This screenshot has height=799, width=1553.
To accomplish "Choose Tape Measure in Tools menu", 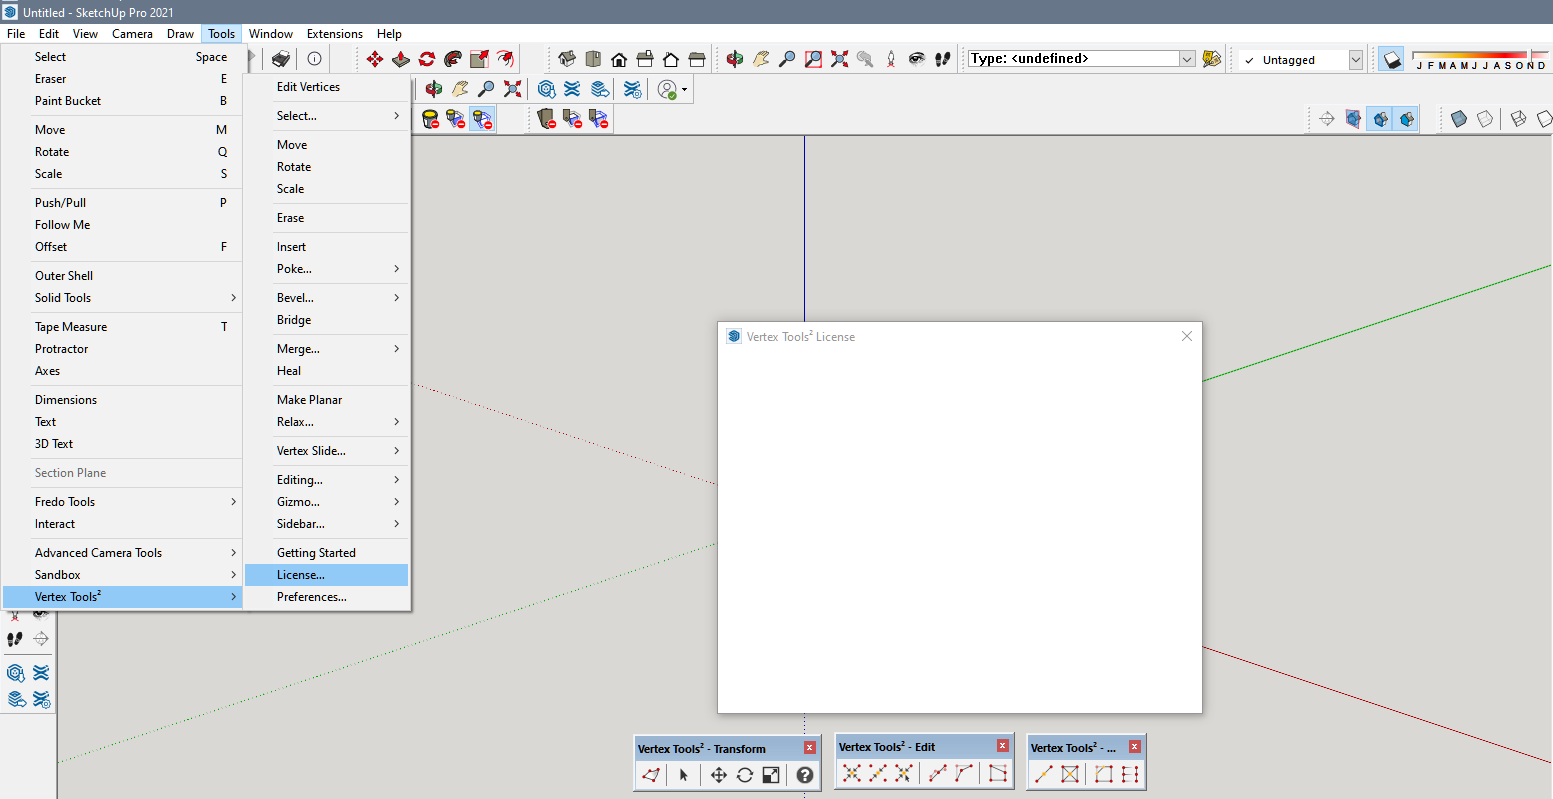I will pyautogui.click(x=122, y=327).
